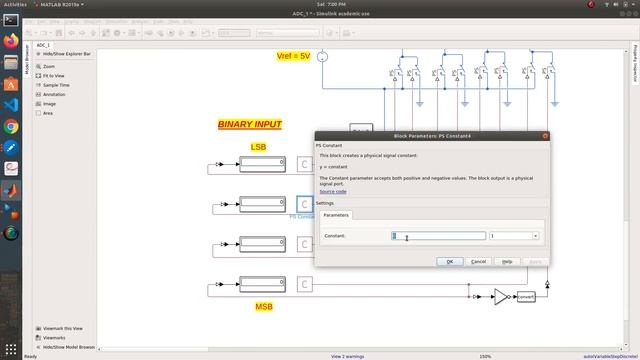The image size is (640, 360).
Task: Click the Source code link
Action: (x=333, y=191)
